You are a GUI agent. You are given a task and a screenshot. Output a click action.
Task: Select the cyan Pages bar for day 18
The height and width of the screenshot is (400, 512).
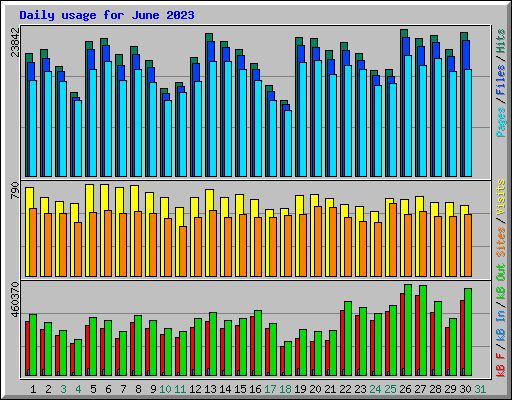(x=288, y=143)
